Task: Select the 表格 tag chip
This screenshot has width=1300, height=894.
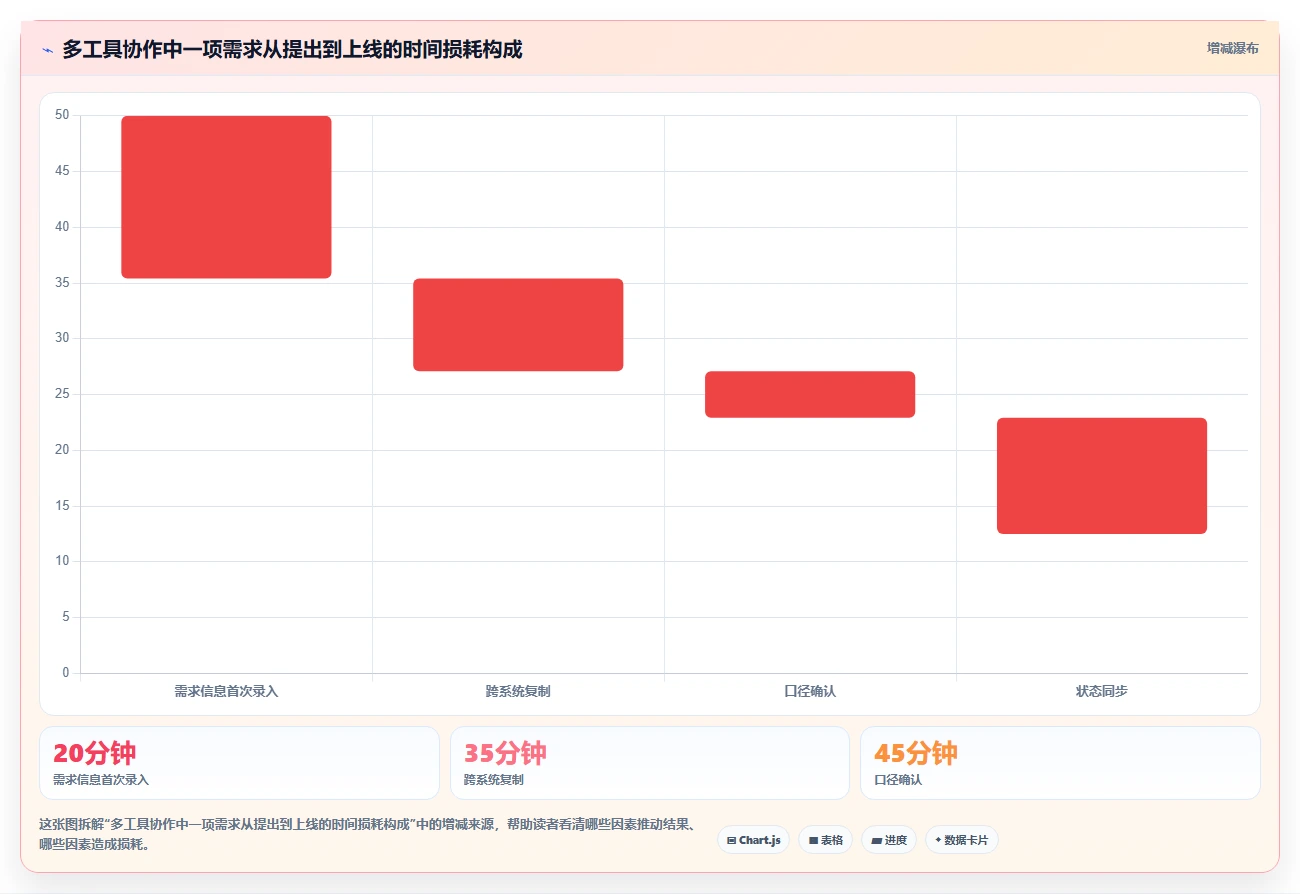Action: [x=825, y=840]
